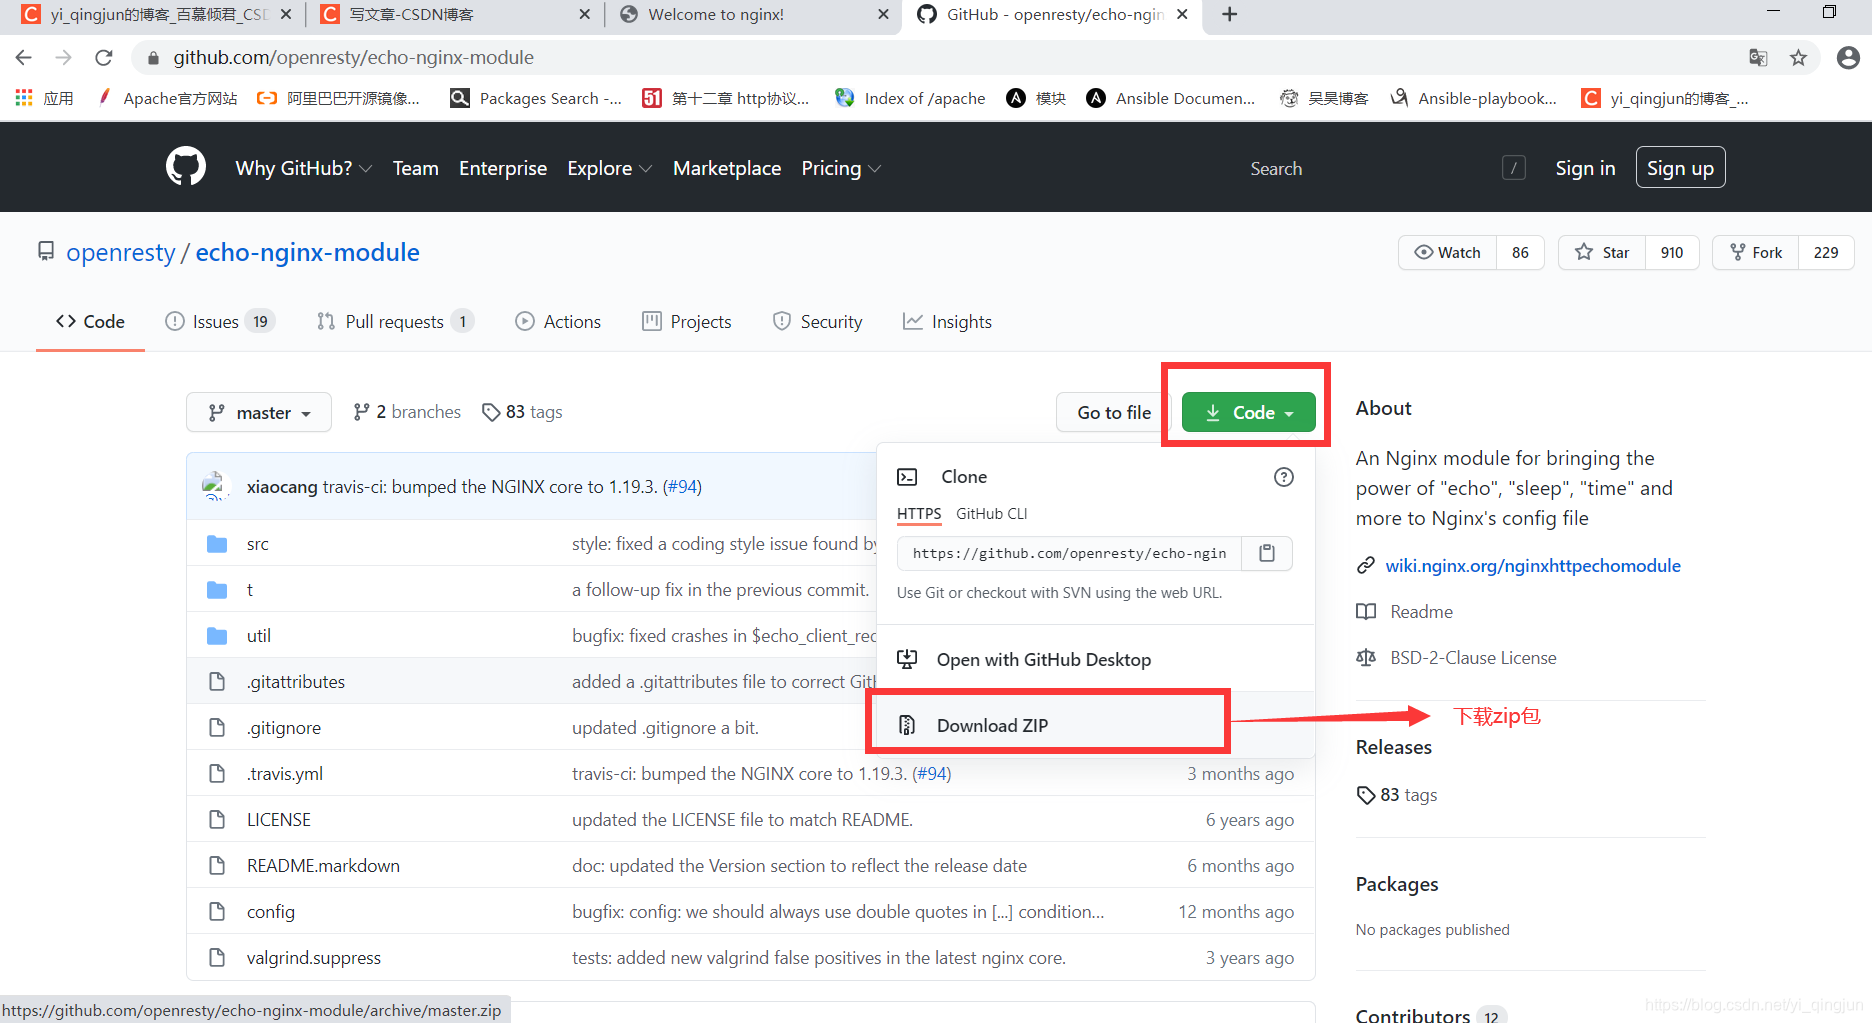Expand the Pricing menu
The height and width of the screenshot is (1023, 1872).
[841, 168]
